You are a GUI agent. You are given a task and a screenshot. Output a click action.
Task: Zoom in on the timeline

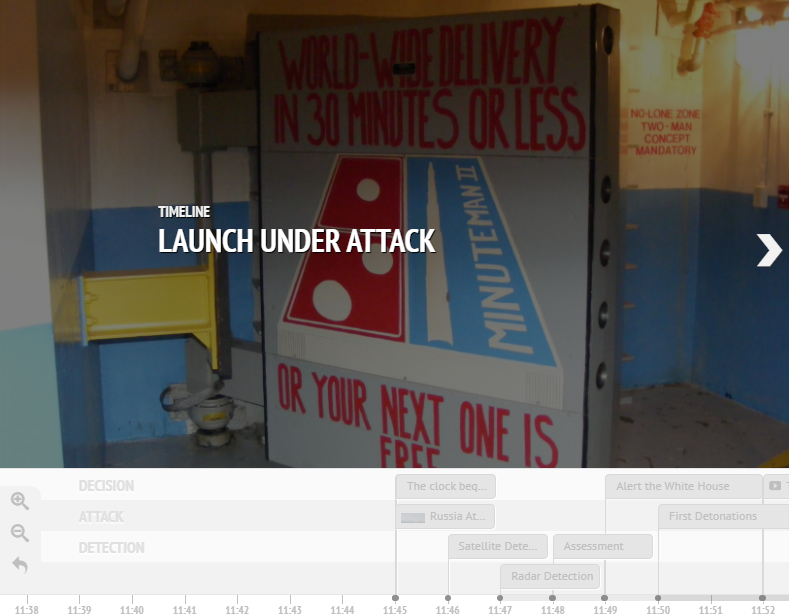coord(20,501)
